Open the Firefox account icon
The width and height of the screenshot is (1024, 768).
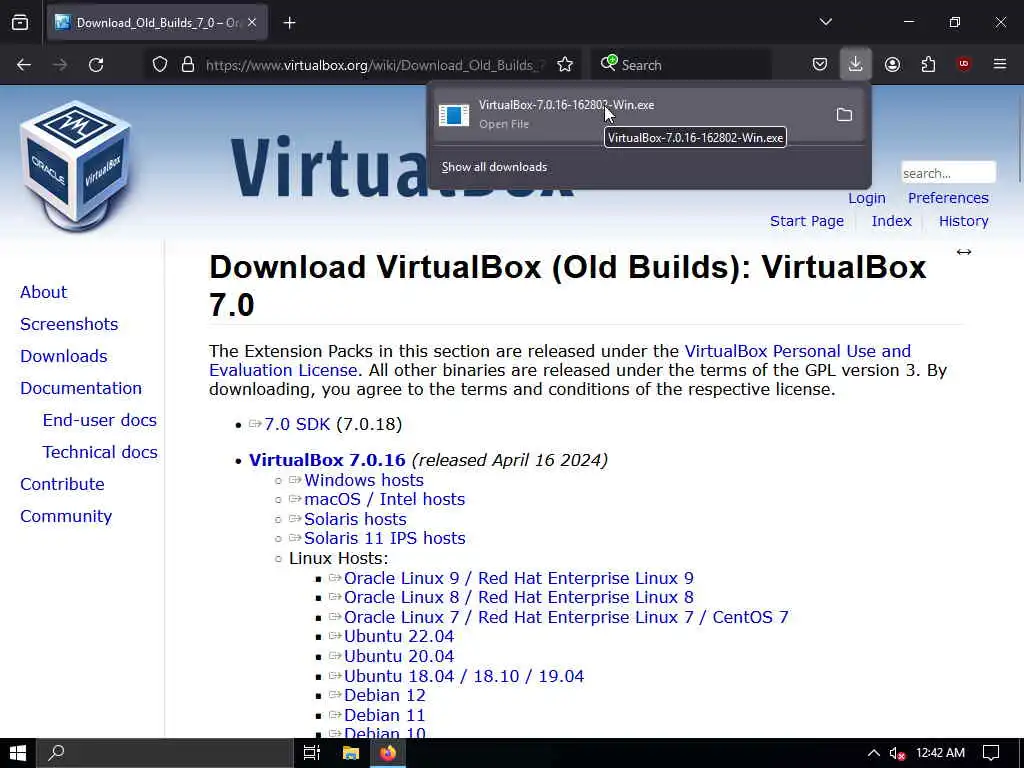click(892, 65)
